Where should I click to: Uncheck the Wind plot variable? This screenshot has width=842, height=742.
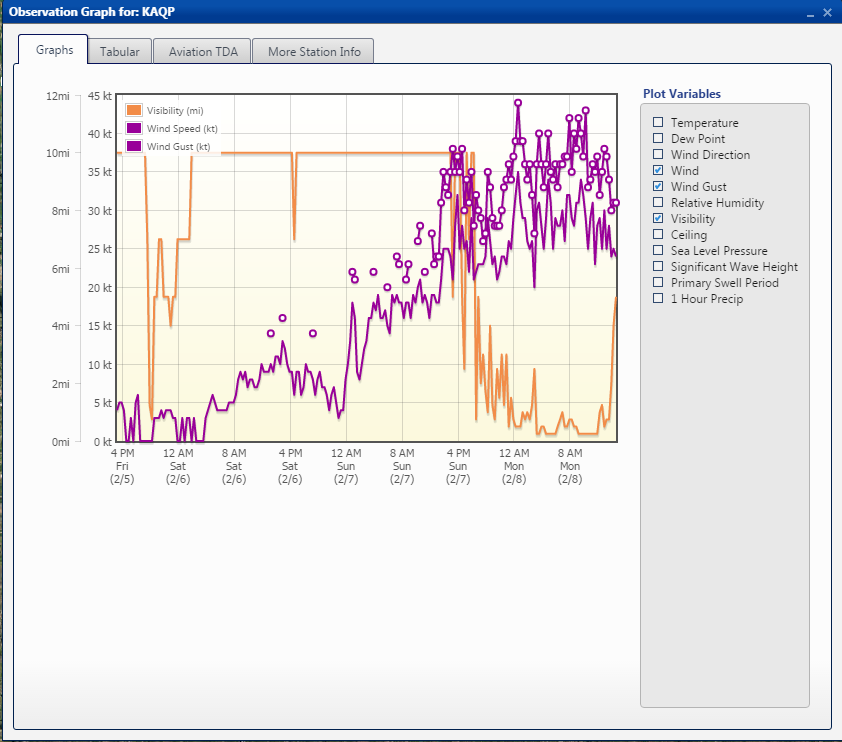click(658, 171)
